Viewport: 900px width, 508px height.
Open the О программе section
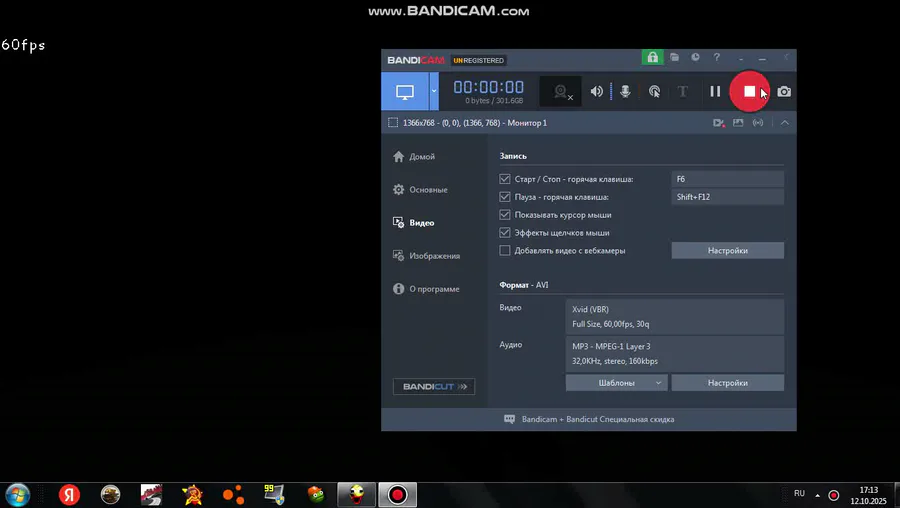tap(426, 289)
